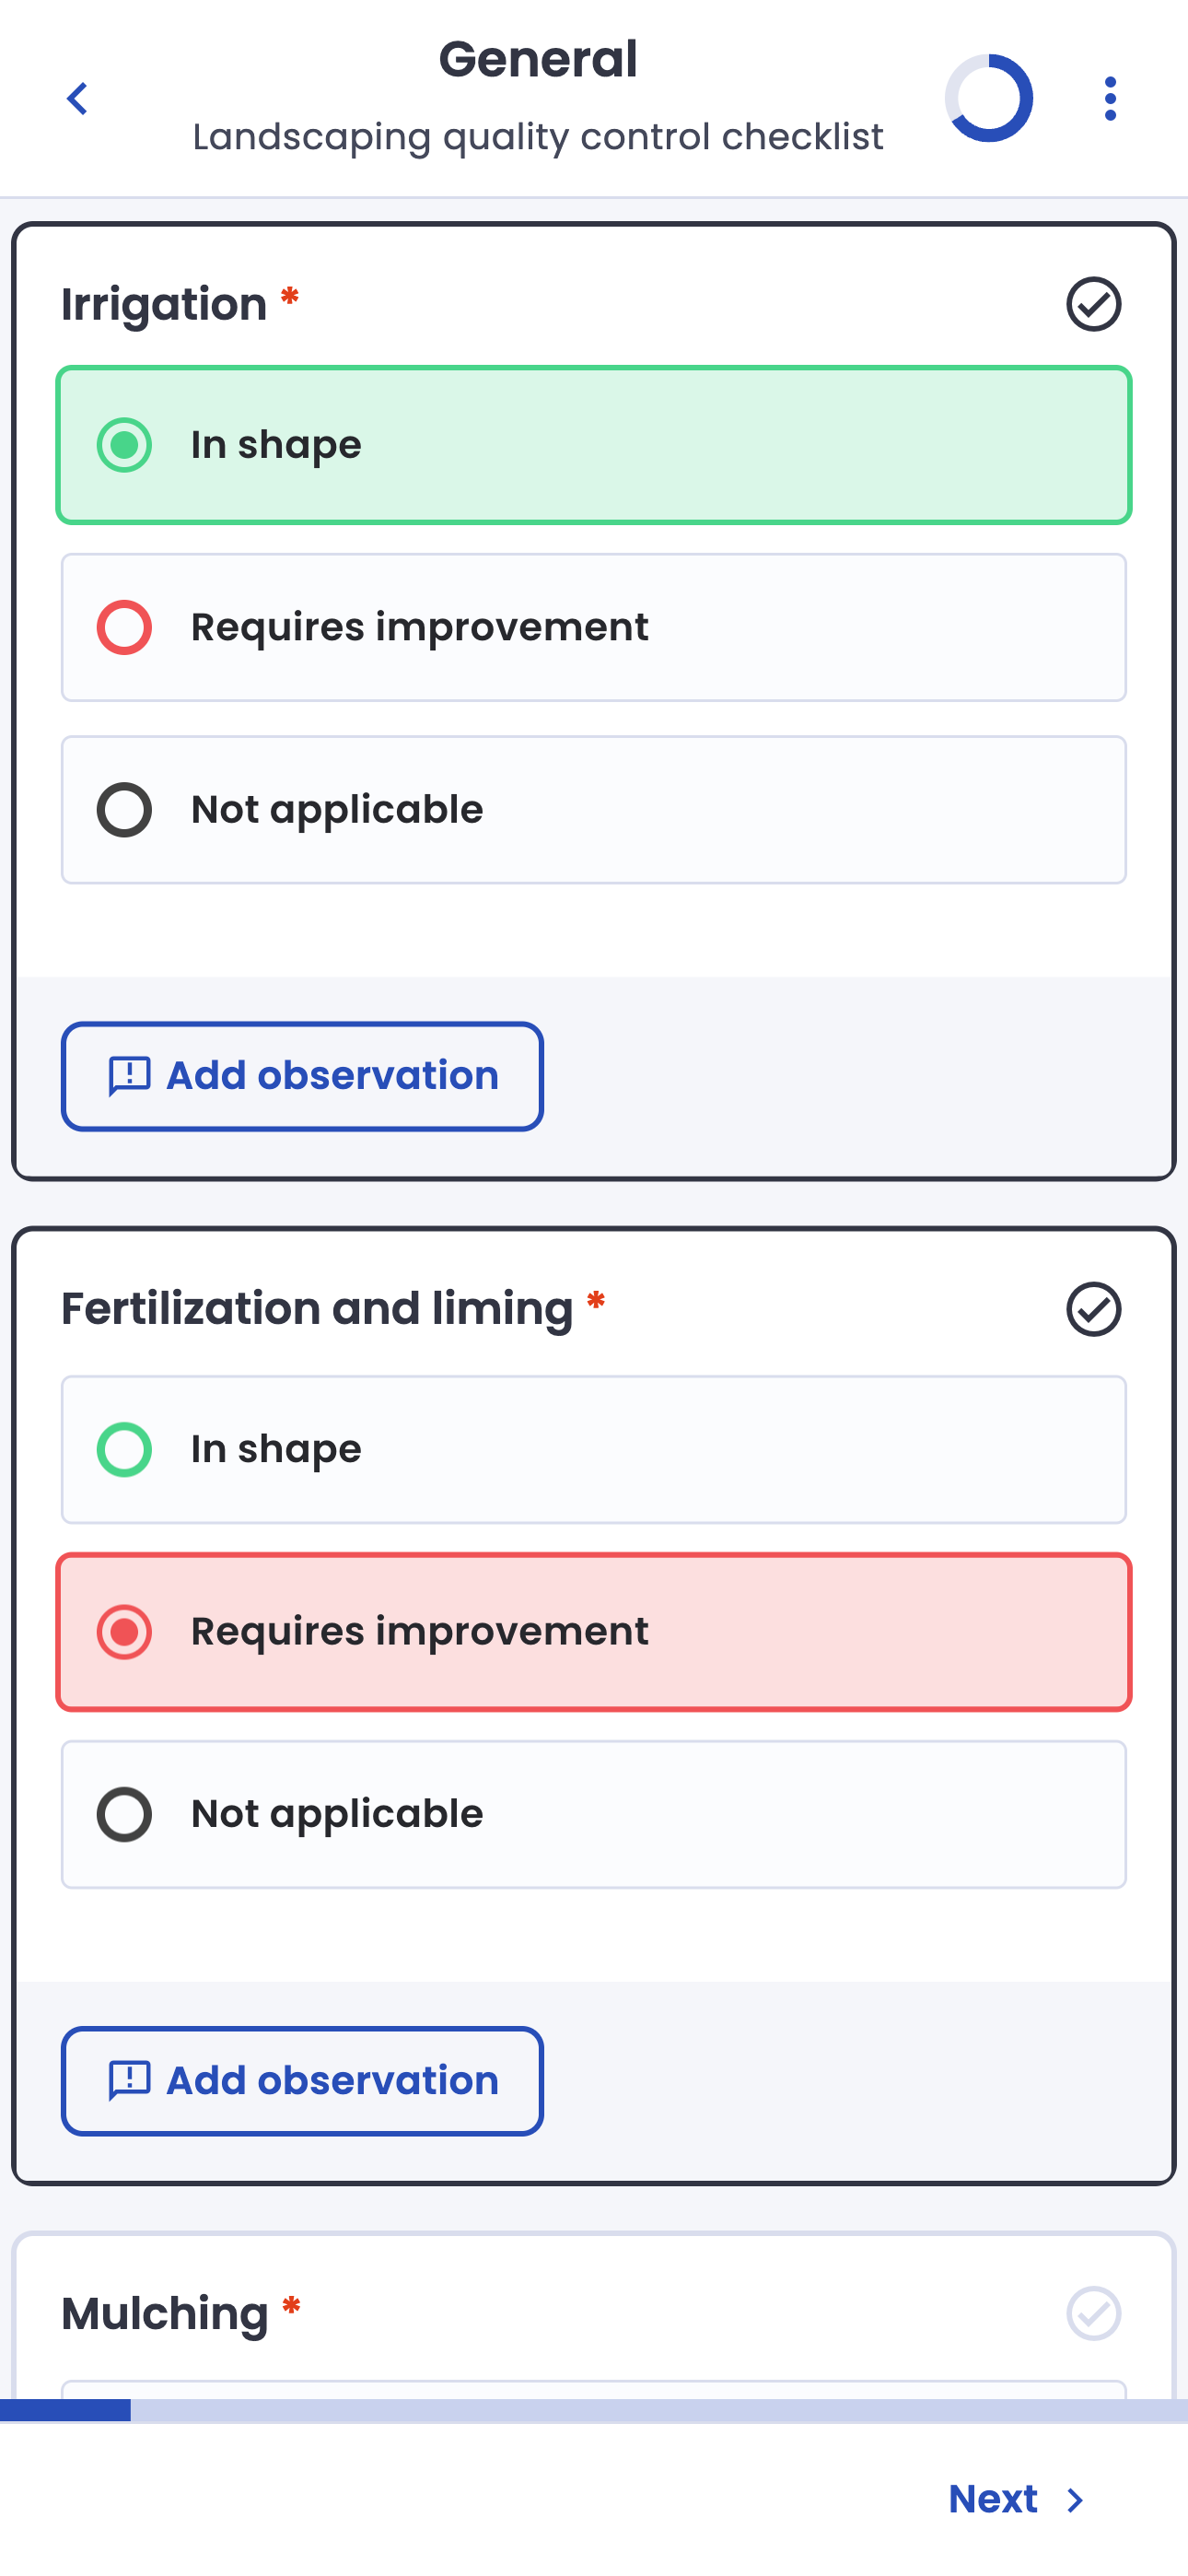Tap the back arrow icon
The image size is (1188, 2576).
pos(77,99)
